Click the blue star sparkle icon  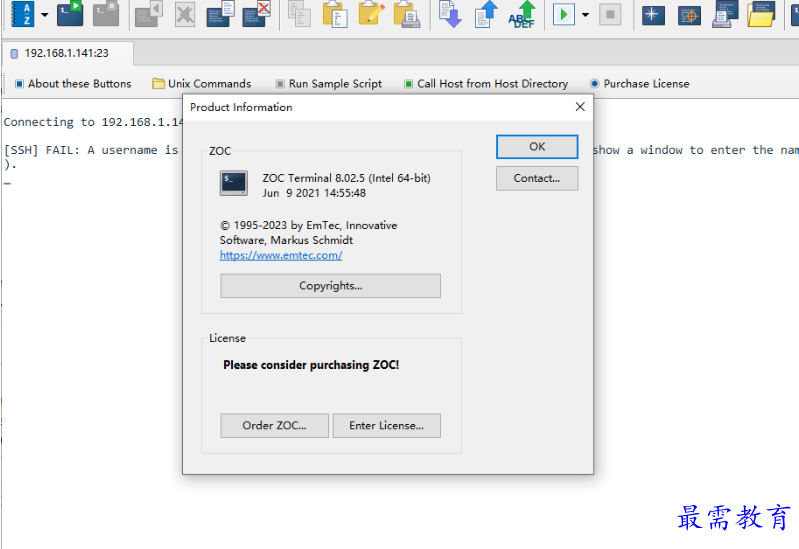click(x=653, y=15)
